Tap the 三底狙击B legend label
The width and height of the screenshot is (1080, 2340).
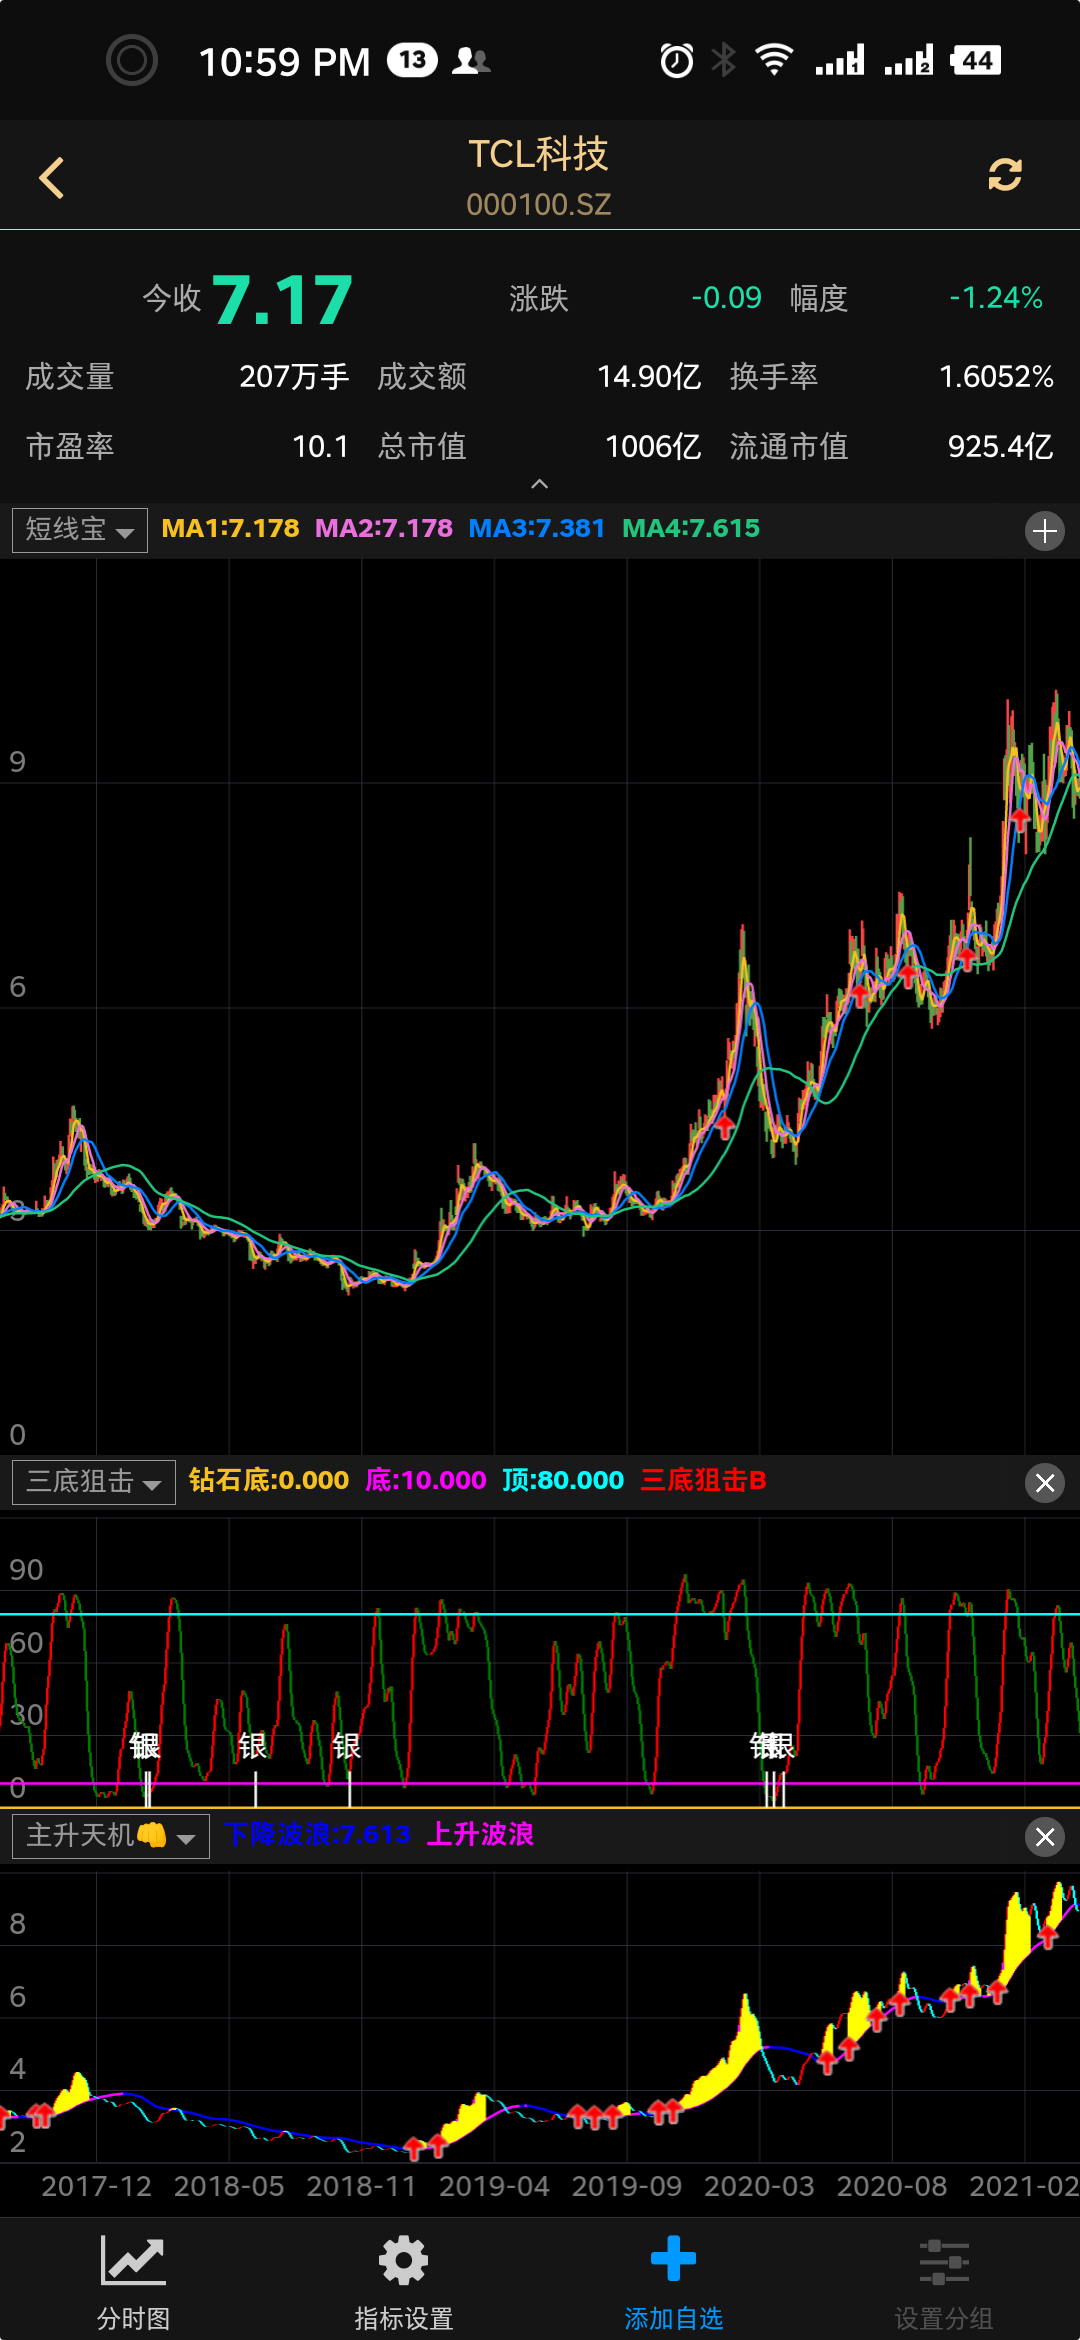coord(703,1481)
